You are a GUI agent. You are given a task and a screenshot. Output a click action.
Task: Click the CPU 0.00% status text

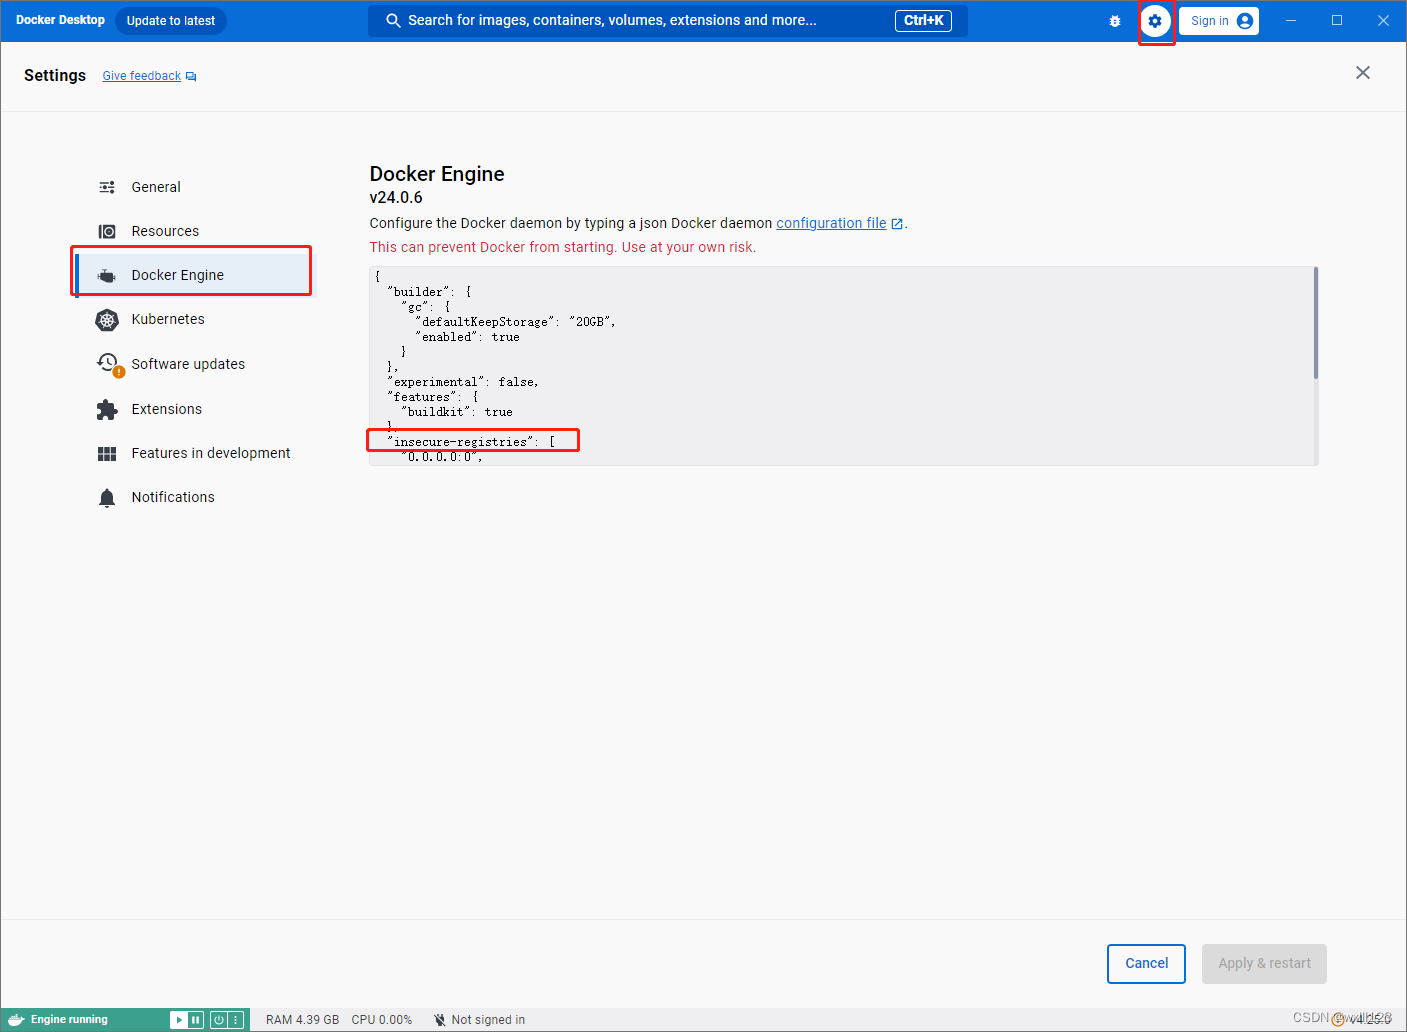point(381,1020)
